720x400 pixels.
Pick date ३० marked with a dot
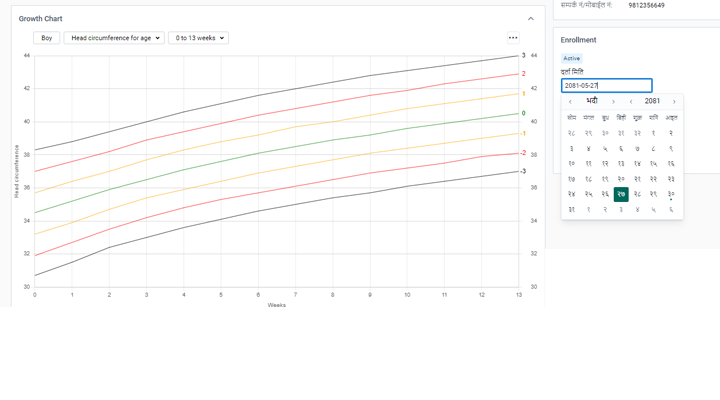[x=671, y=194]
